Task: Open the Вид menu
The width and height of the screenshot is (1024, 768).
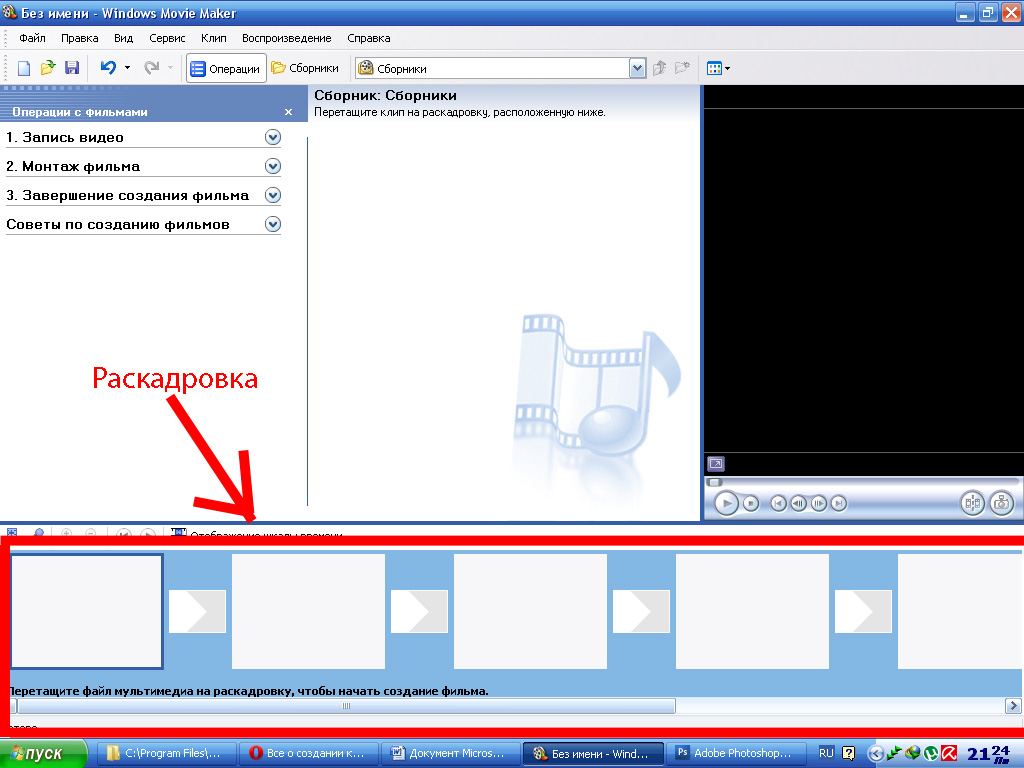Action: (123, 38)
